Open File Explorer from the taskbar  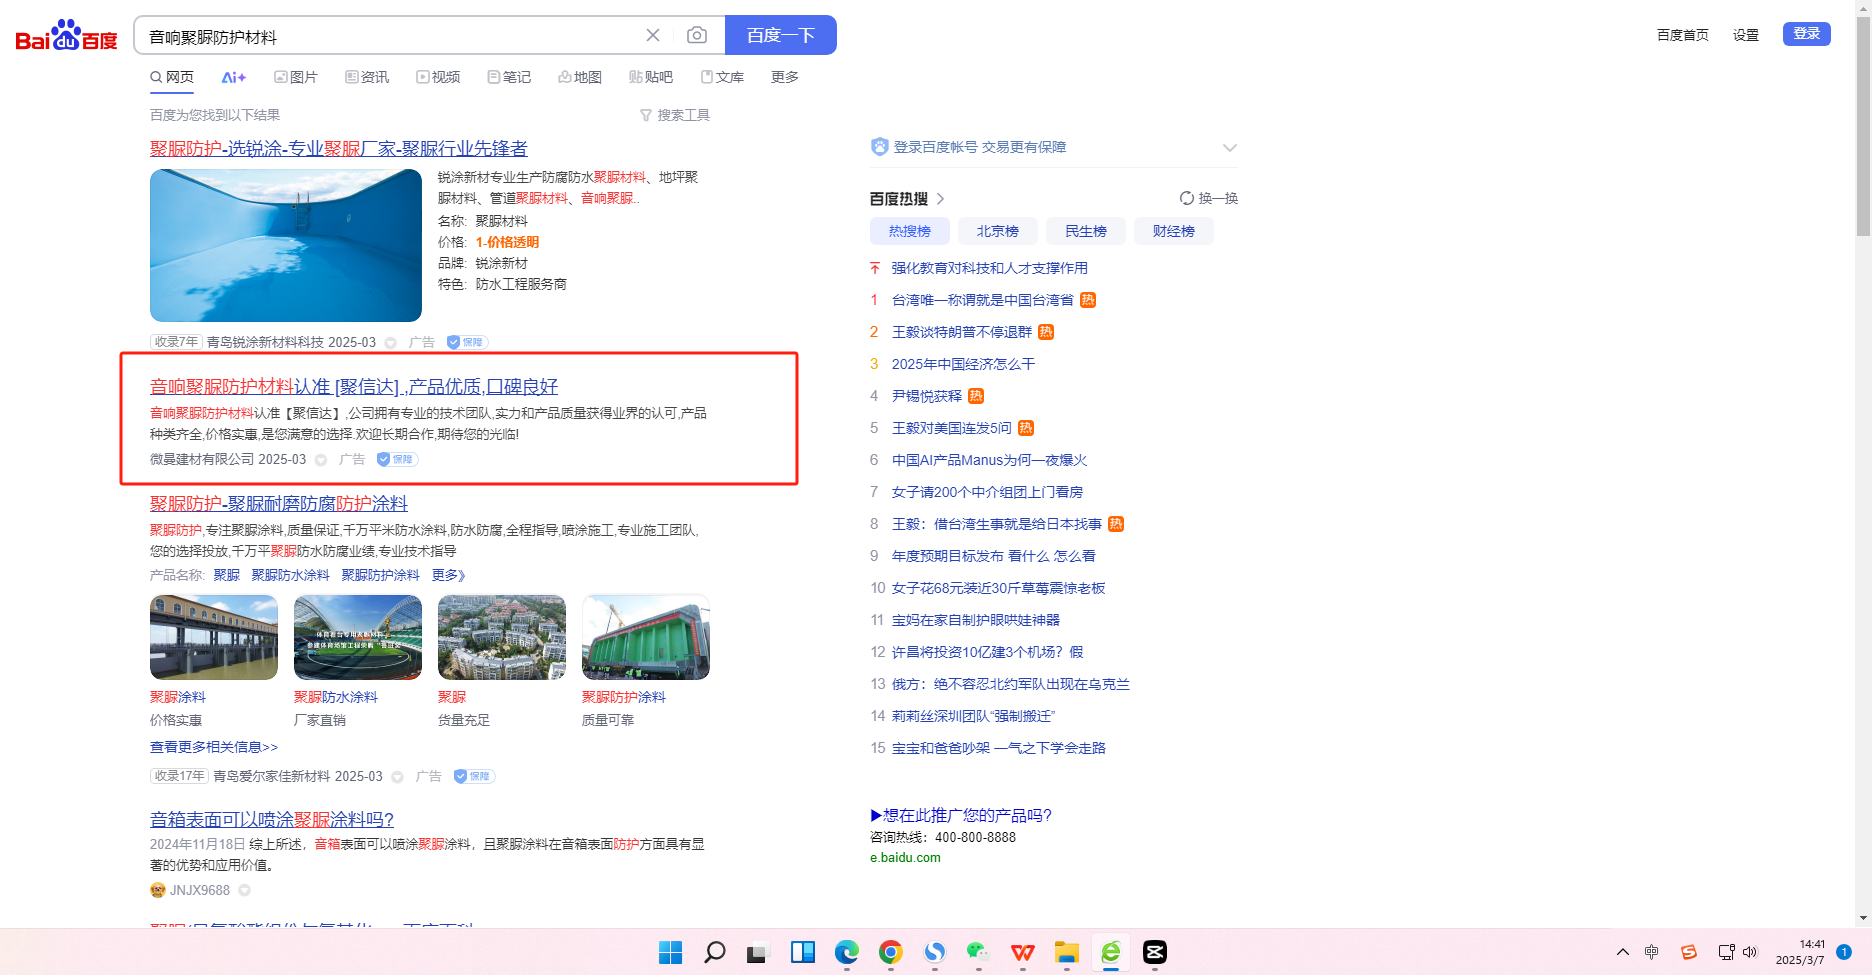point(1066,952)
